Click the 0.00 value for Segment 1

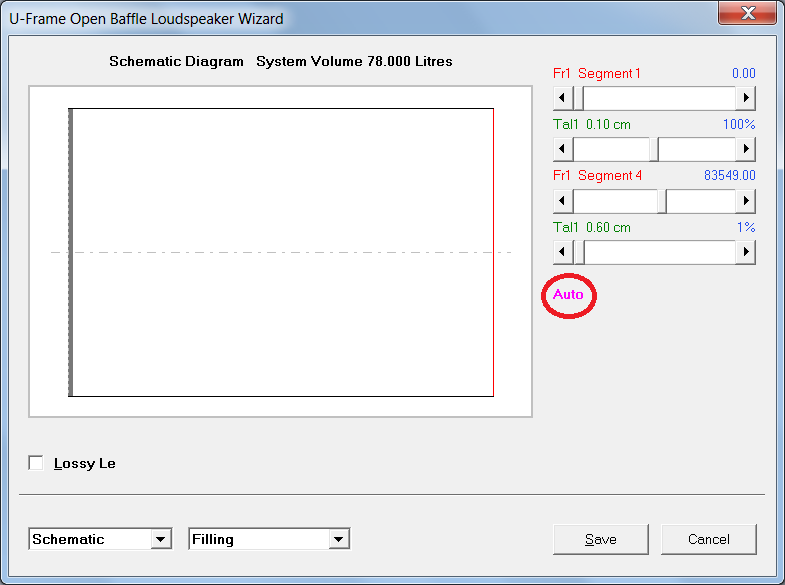(743, 74)
